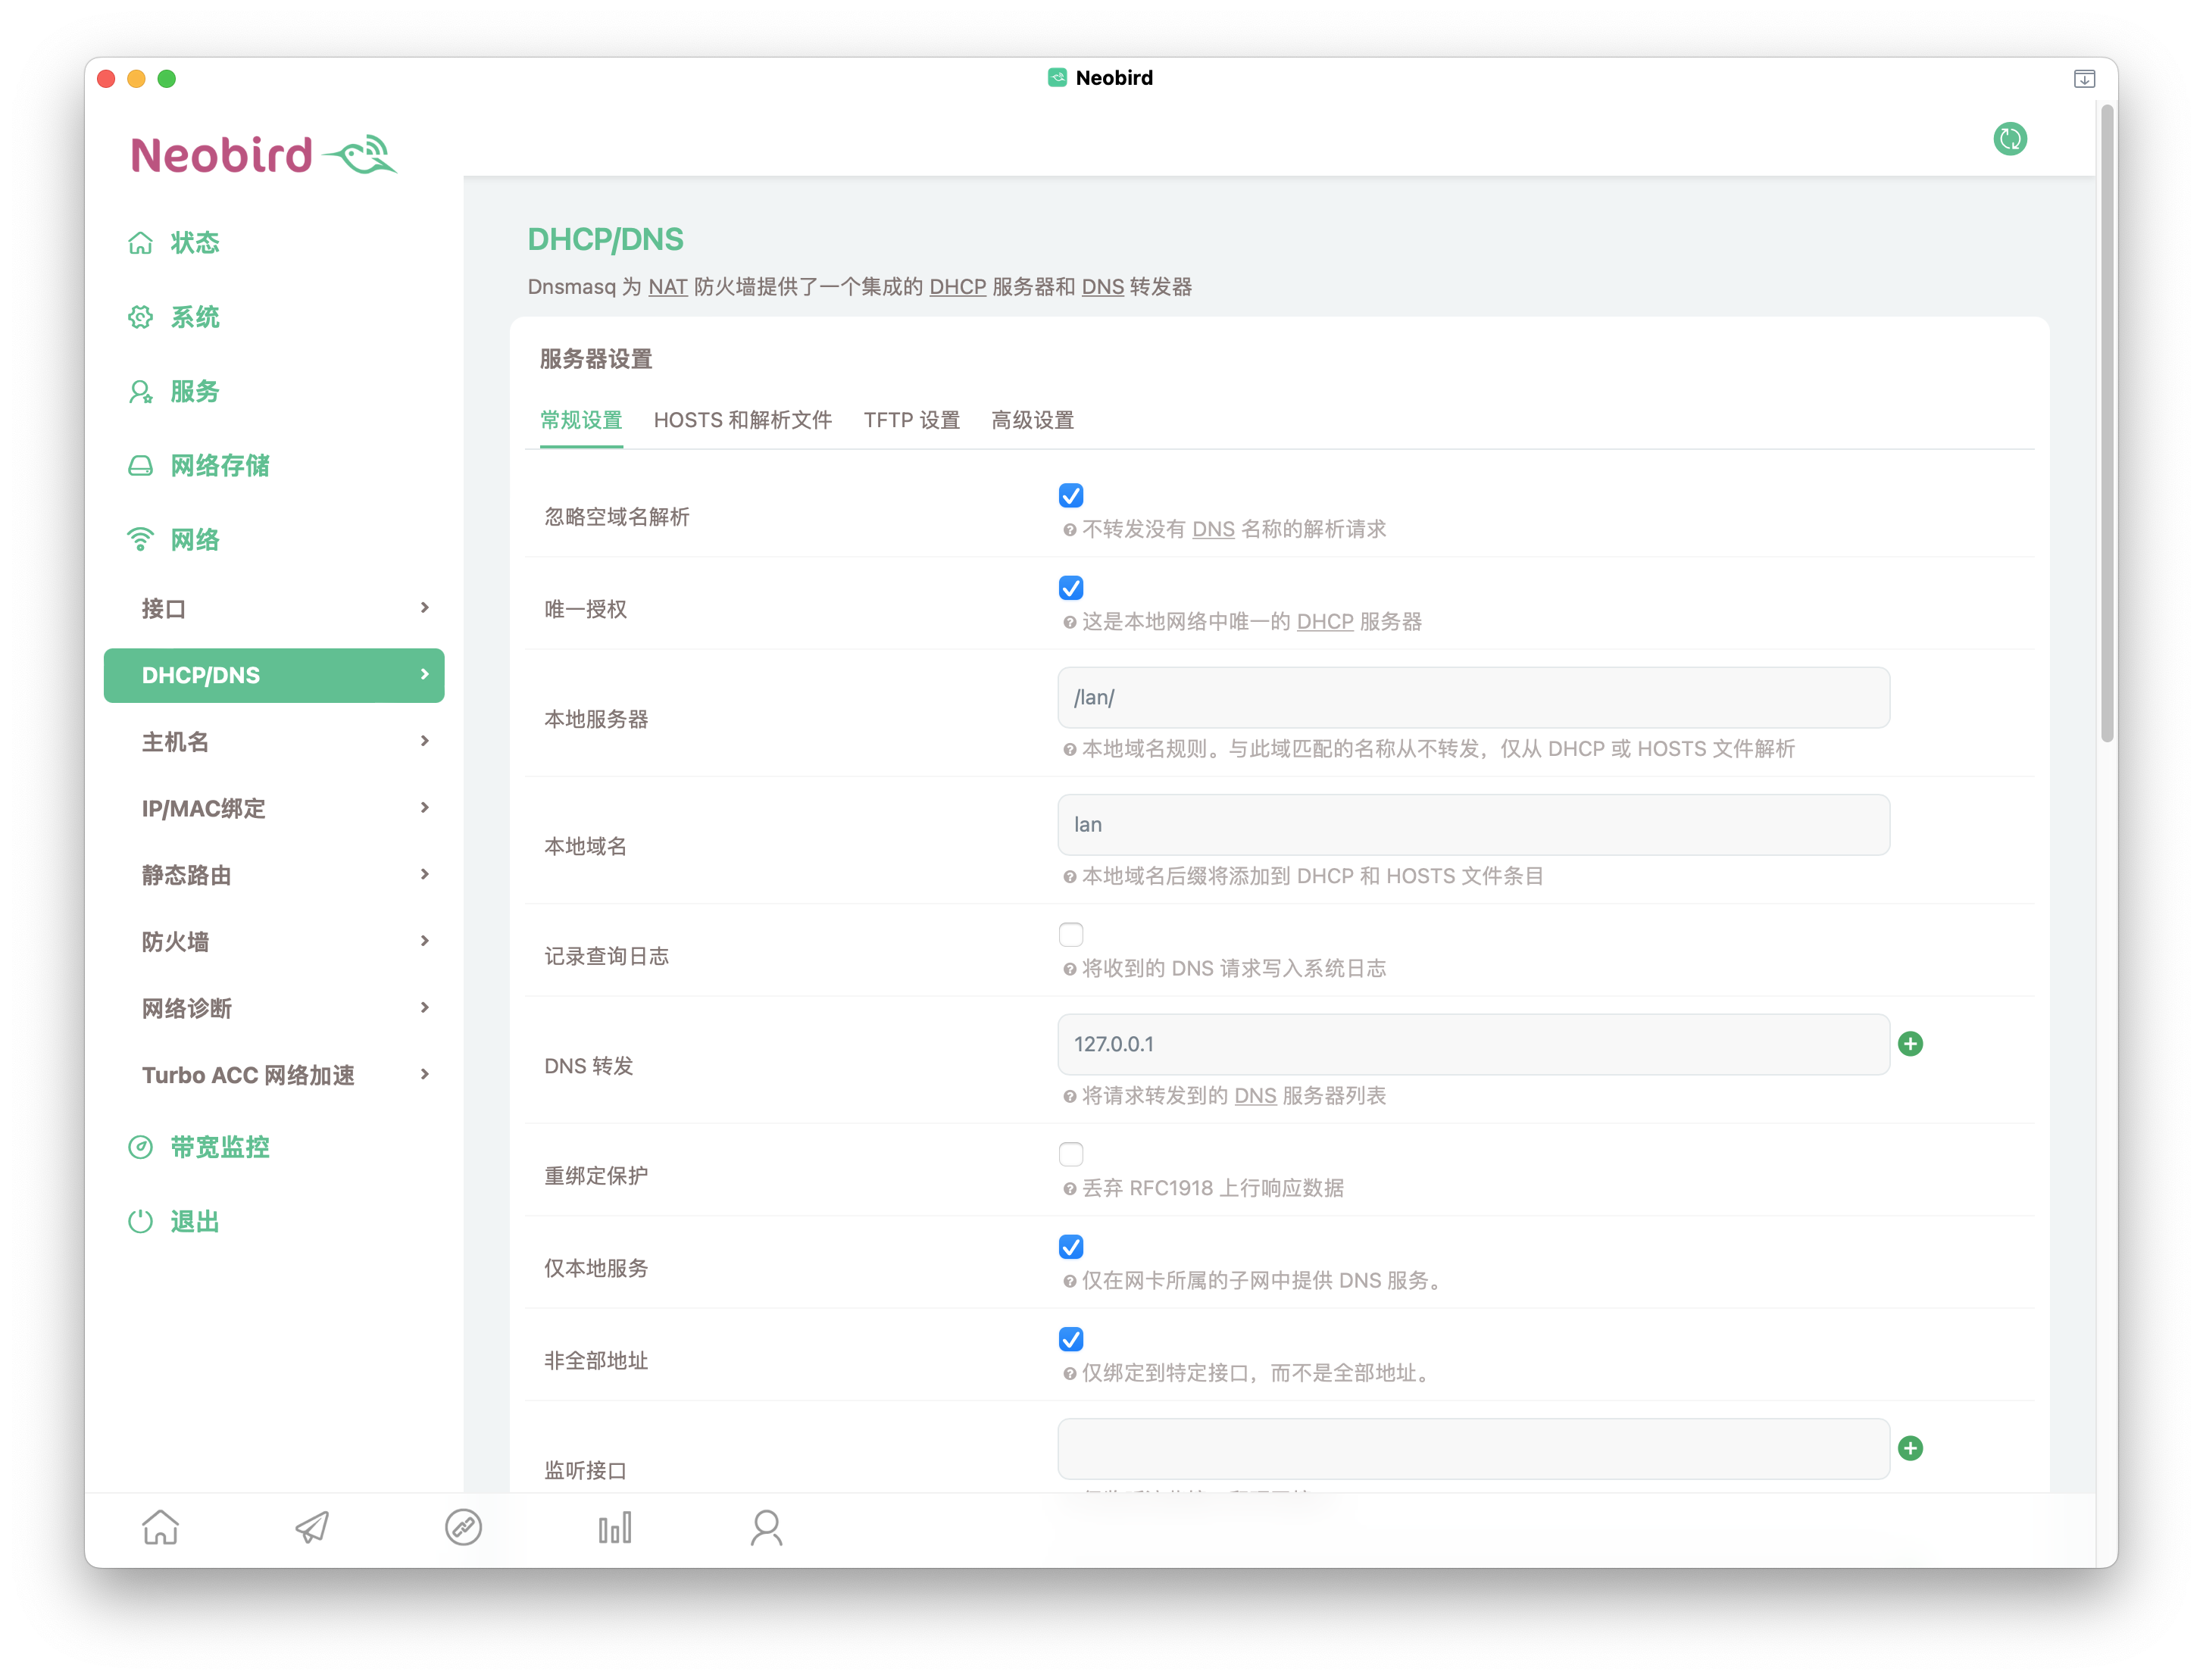Click the 本地域名 input field
The width and height of the screenshot is (2203, 1680).
[x=1473, y=825]
